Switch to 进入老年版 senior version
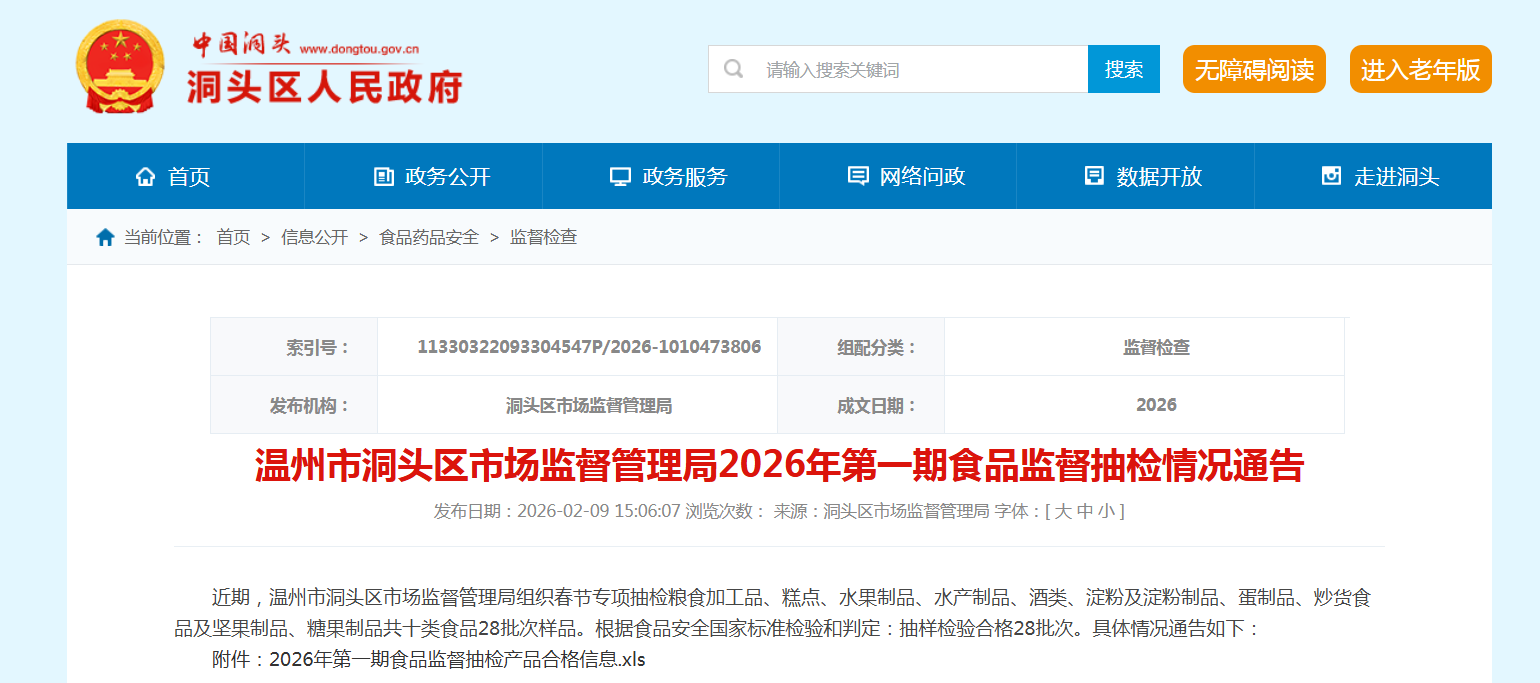 [x=1420, y=70]
